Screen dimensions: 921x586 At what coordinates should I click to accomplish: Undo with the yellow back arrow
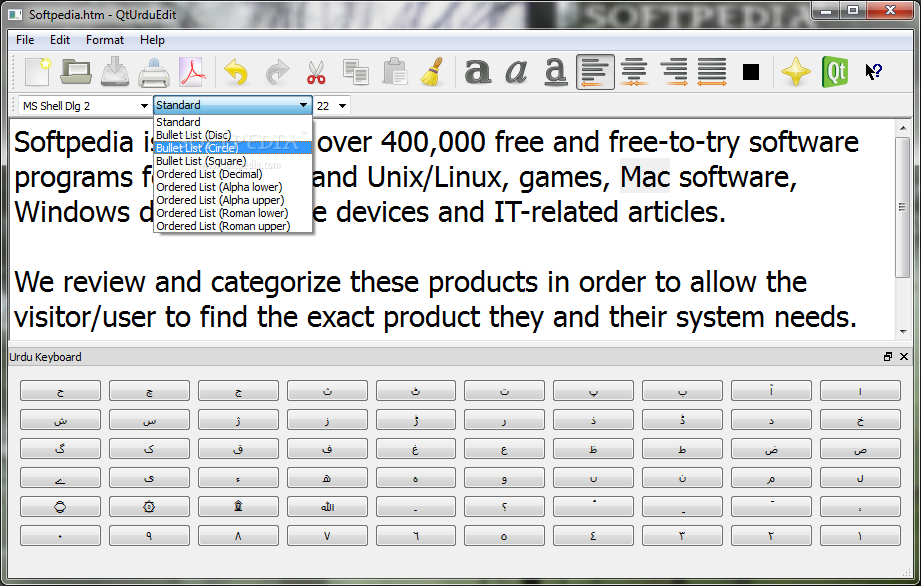pyautogui.click(x=236, y=72)
